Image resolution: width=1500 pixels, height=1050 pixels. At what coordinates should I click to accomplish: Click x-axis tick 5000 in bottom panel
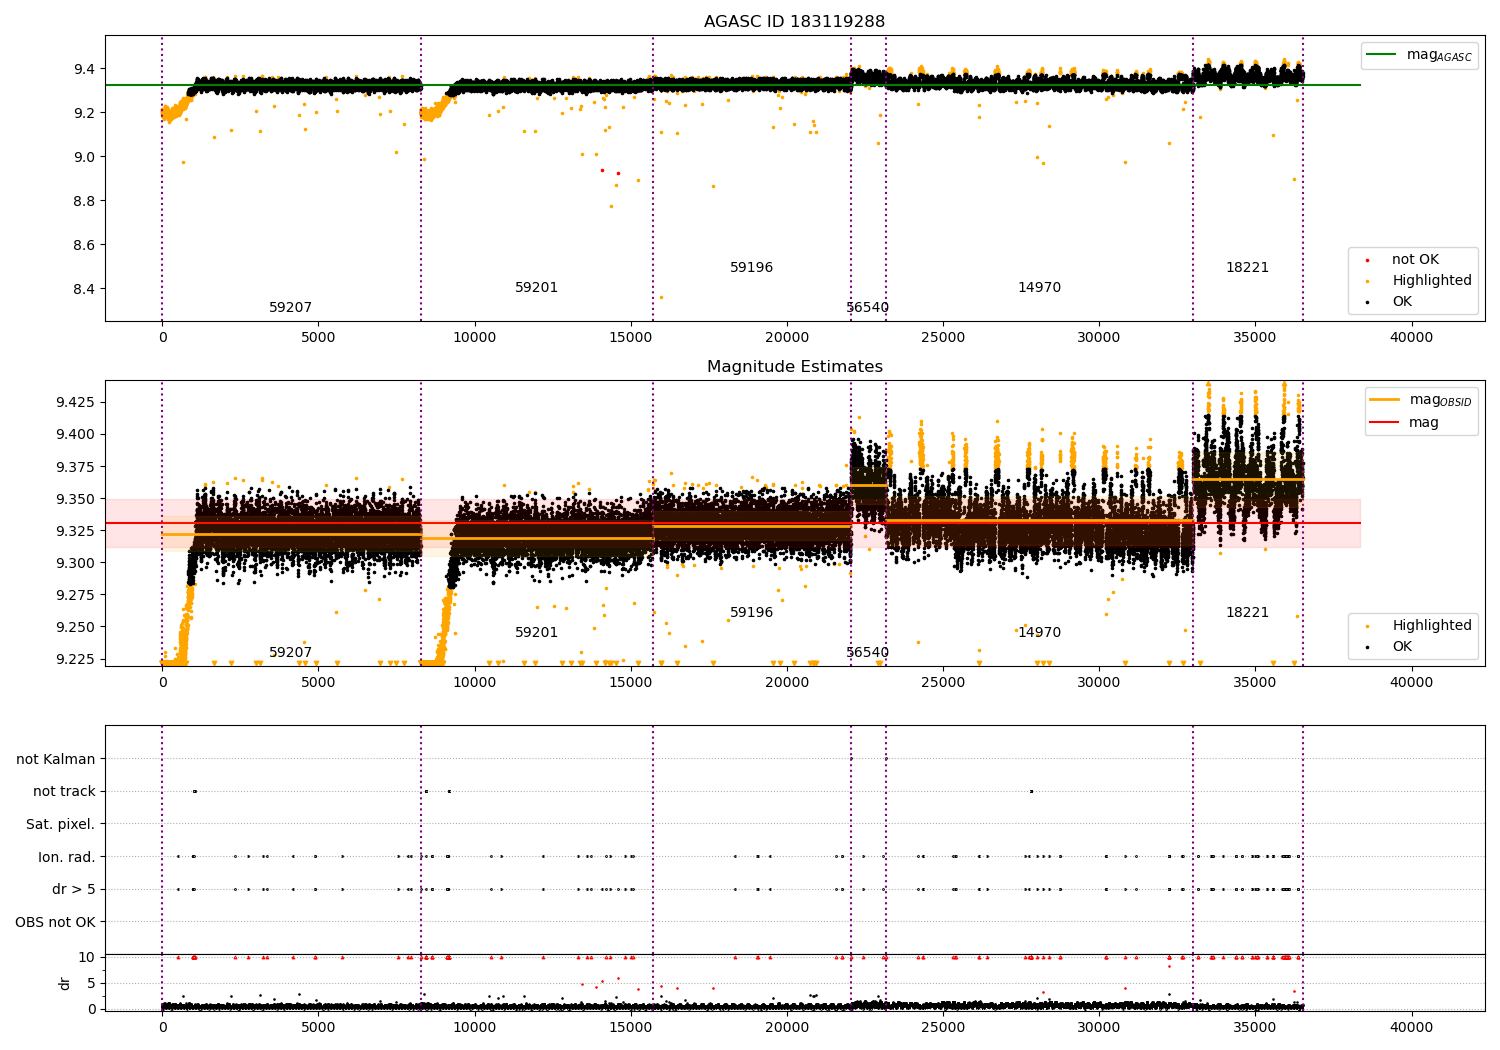[x=318, y=1028]
